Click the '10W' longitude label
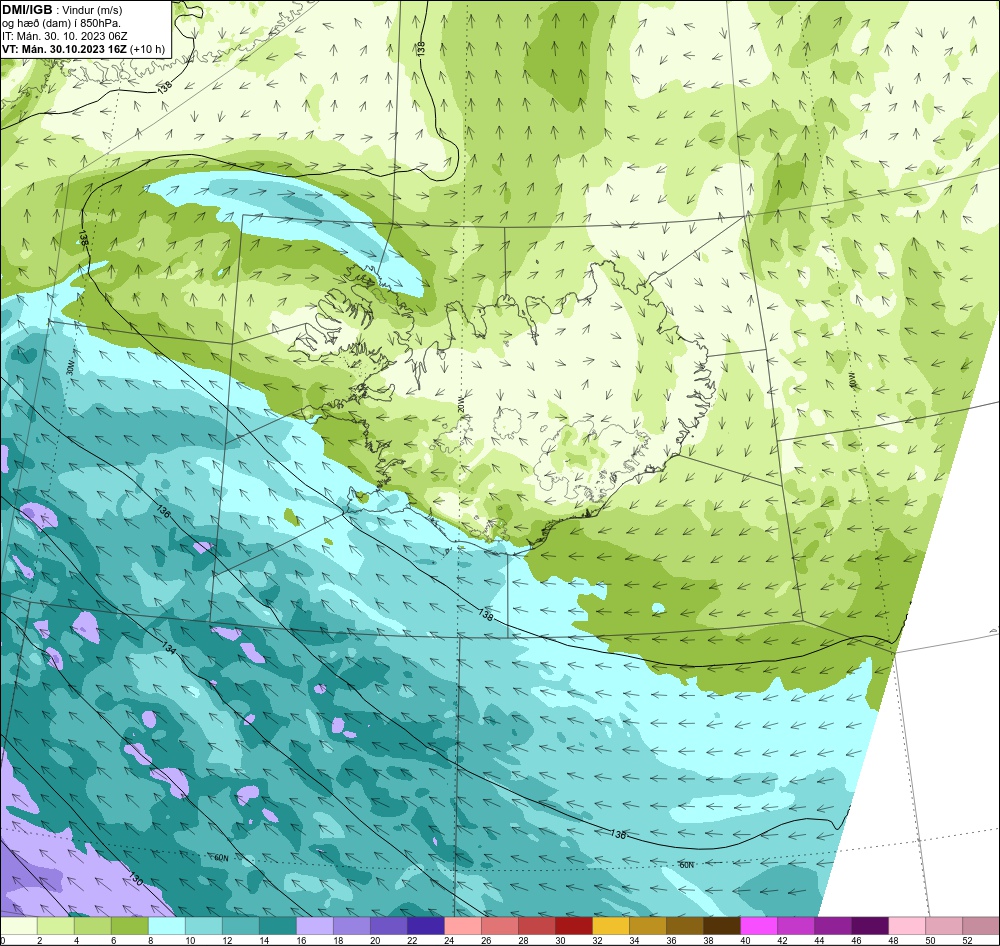 851,381
